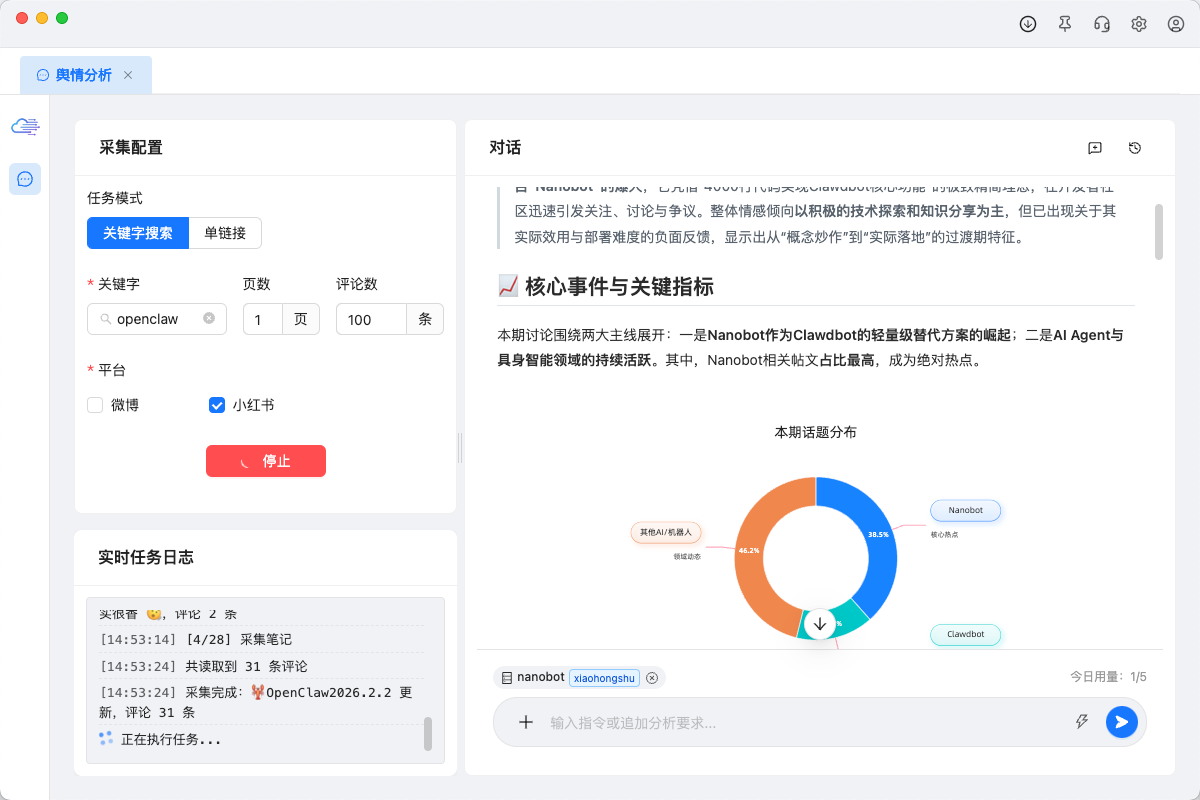
Task: Close the 舆情分析 tab
Action: tap(128, 75)
